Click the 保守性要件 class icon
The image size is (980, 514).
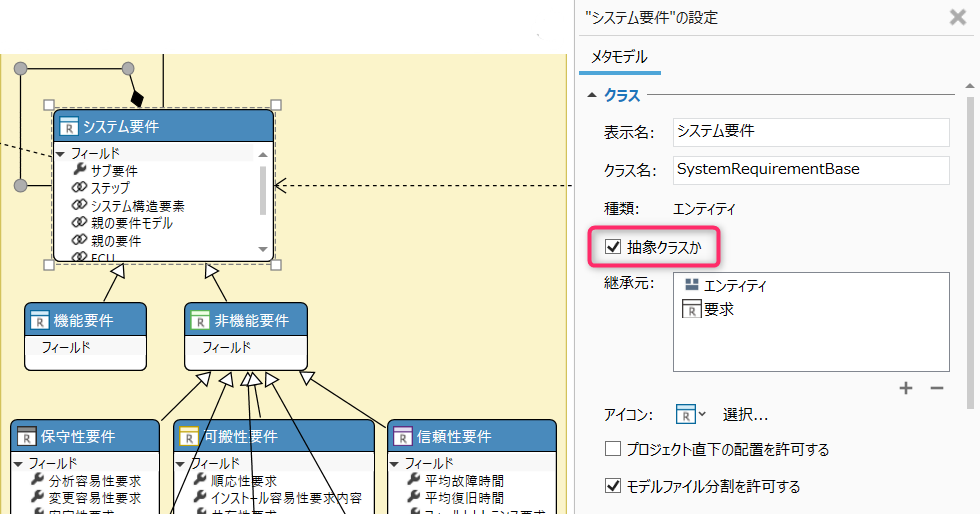(26, 436)
